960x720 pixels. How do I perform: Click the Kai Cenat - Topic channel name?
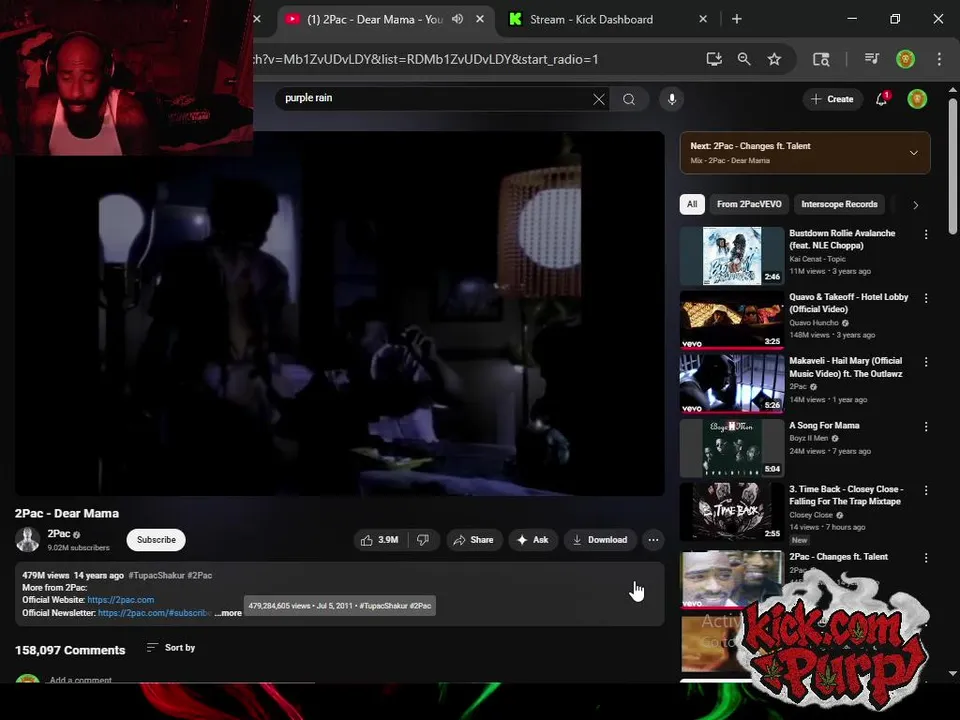pyautogui.click(x=817, y=259)
